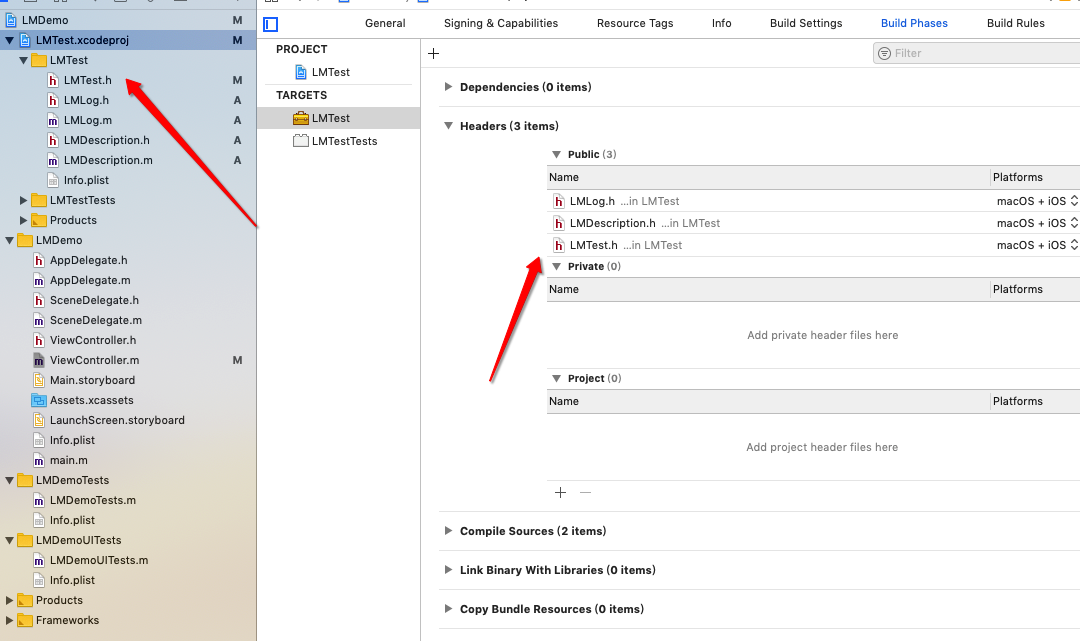The width and height of the screenshot is (1080, 641).
Task: Expand the Copy Bundle Resources phase
Action: pos(448,609)
